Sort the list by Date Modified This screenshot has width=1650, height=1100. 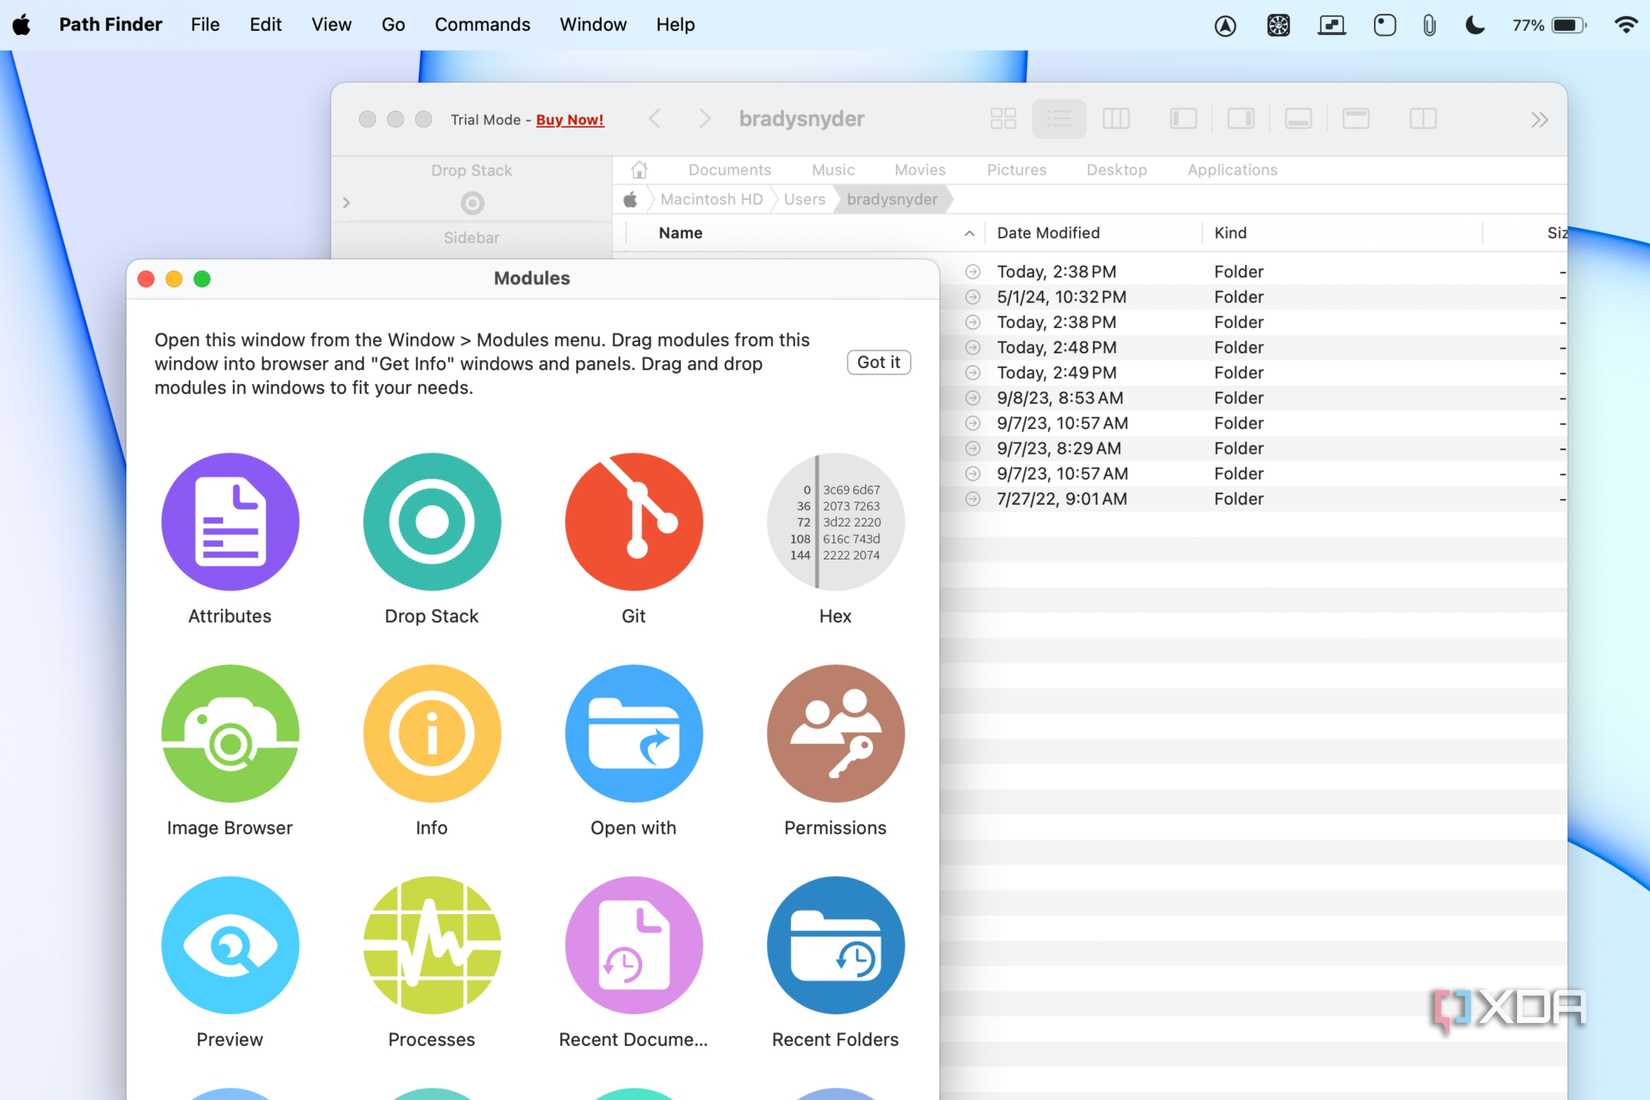point(1048,233)
